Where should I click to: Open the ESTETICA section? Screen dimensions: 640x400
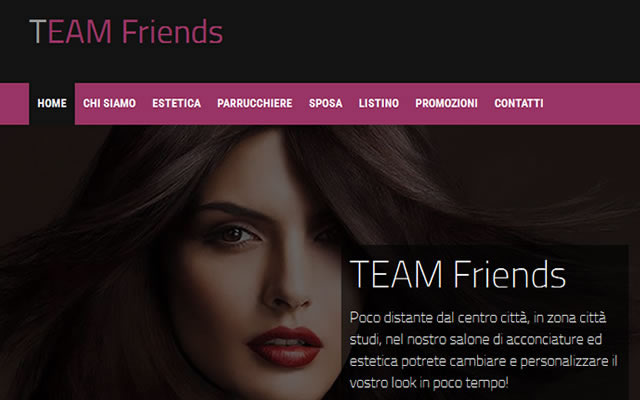click(176, 104)
